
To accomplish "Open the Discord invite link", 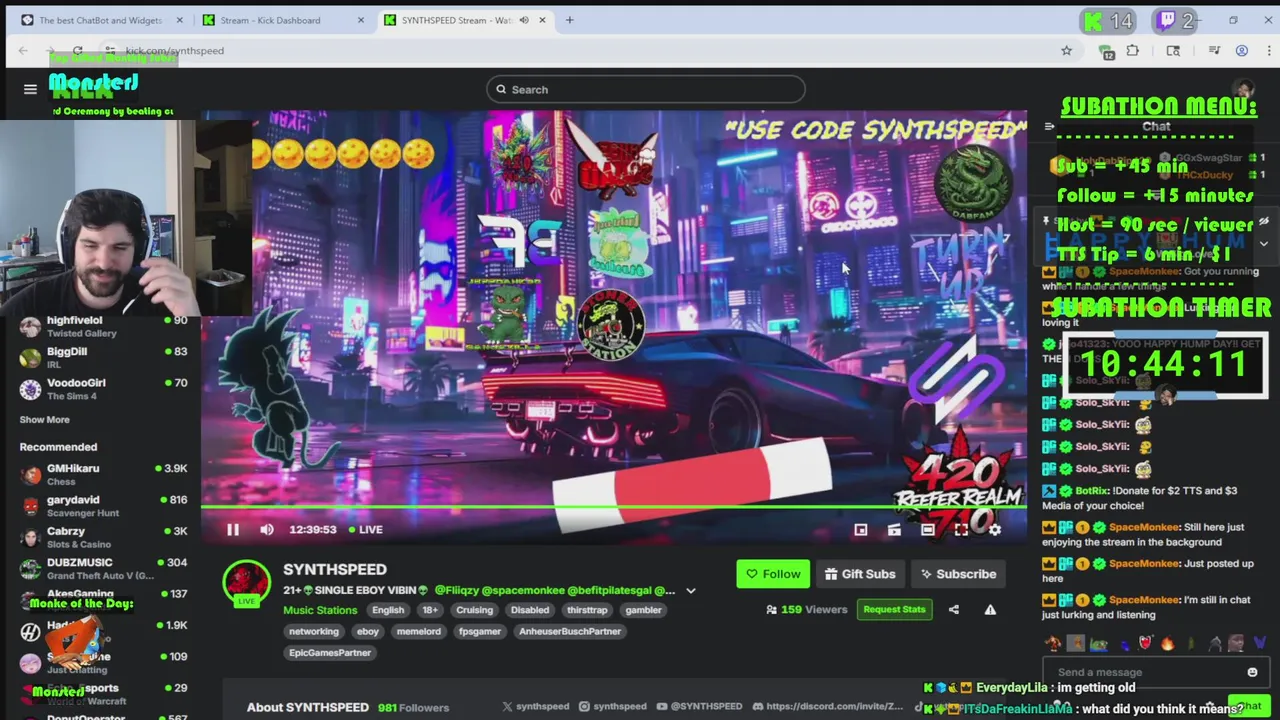I will pos(827,707).
